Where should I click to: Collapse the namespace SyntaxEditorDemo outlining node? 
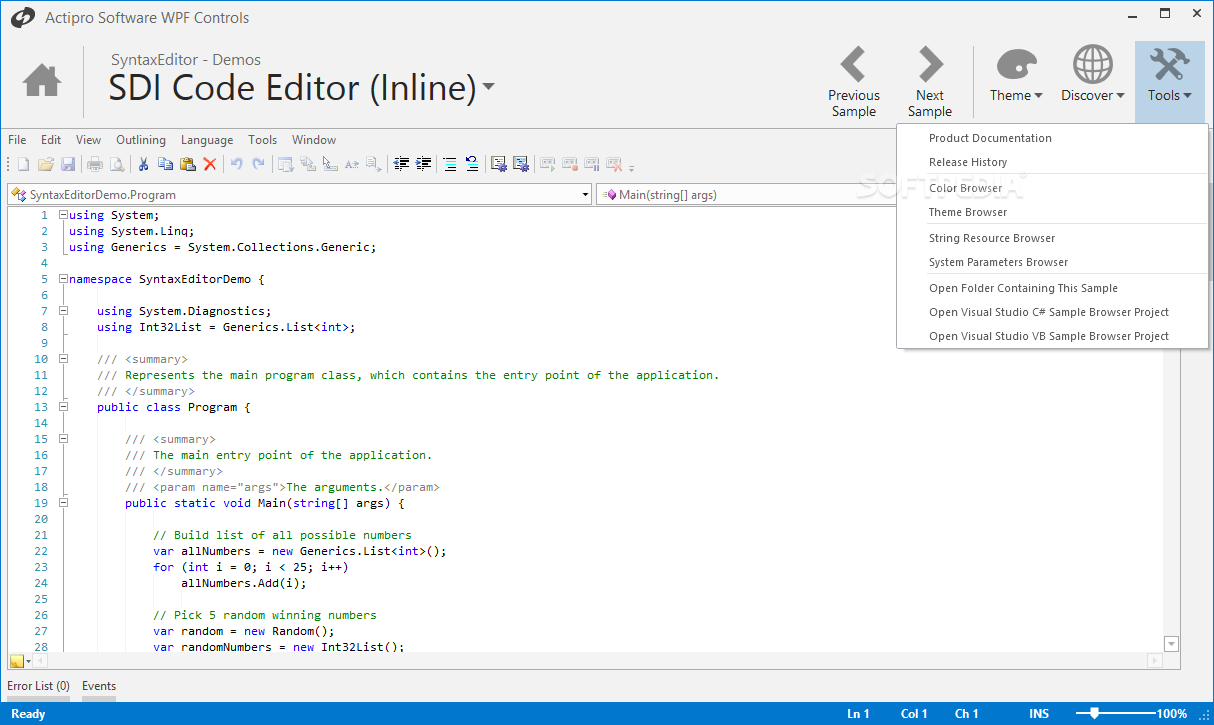(63, 279)
